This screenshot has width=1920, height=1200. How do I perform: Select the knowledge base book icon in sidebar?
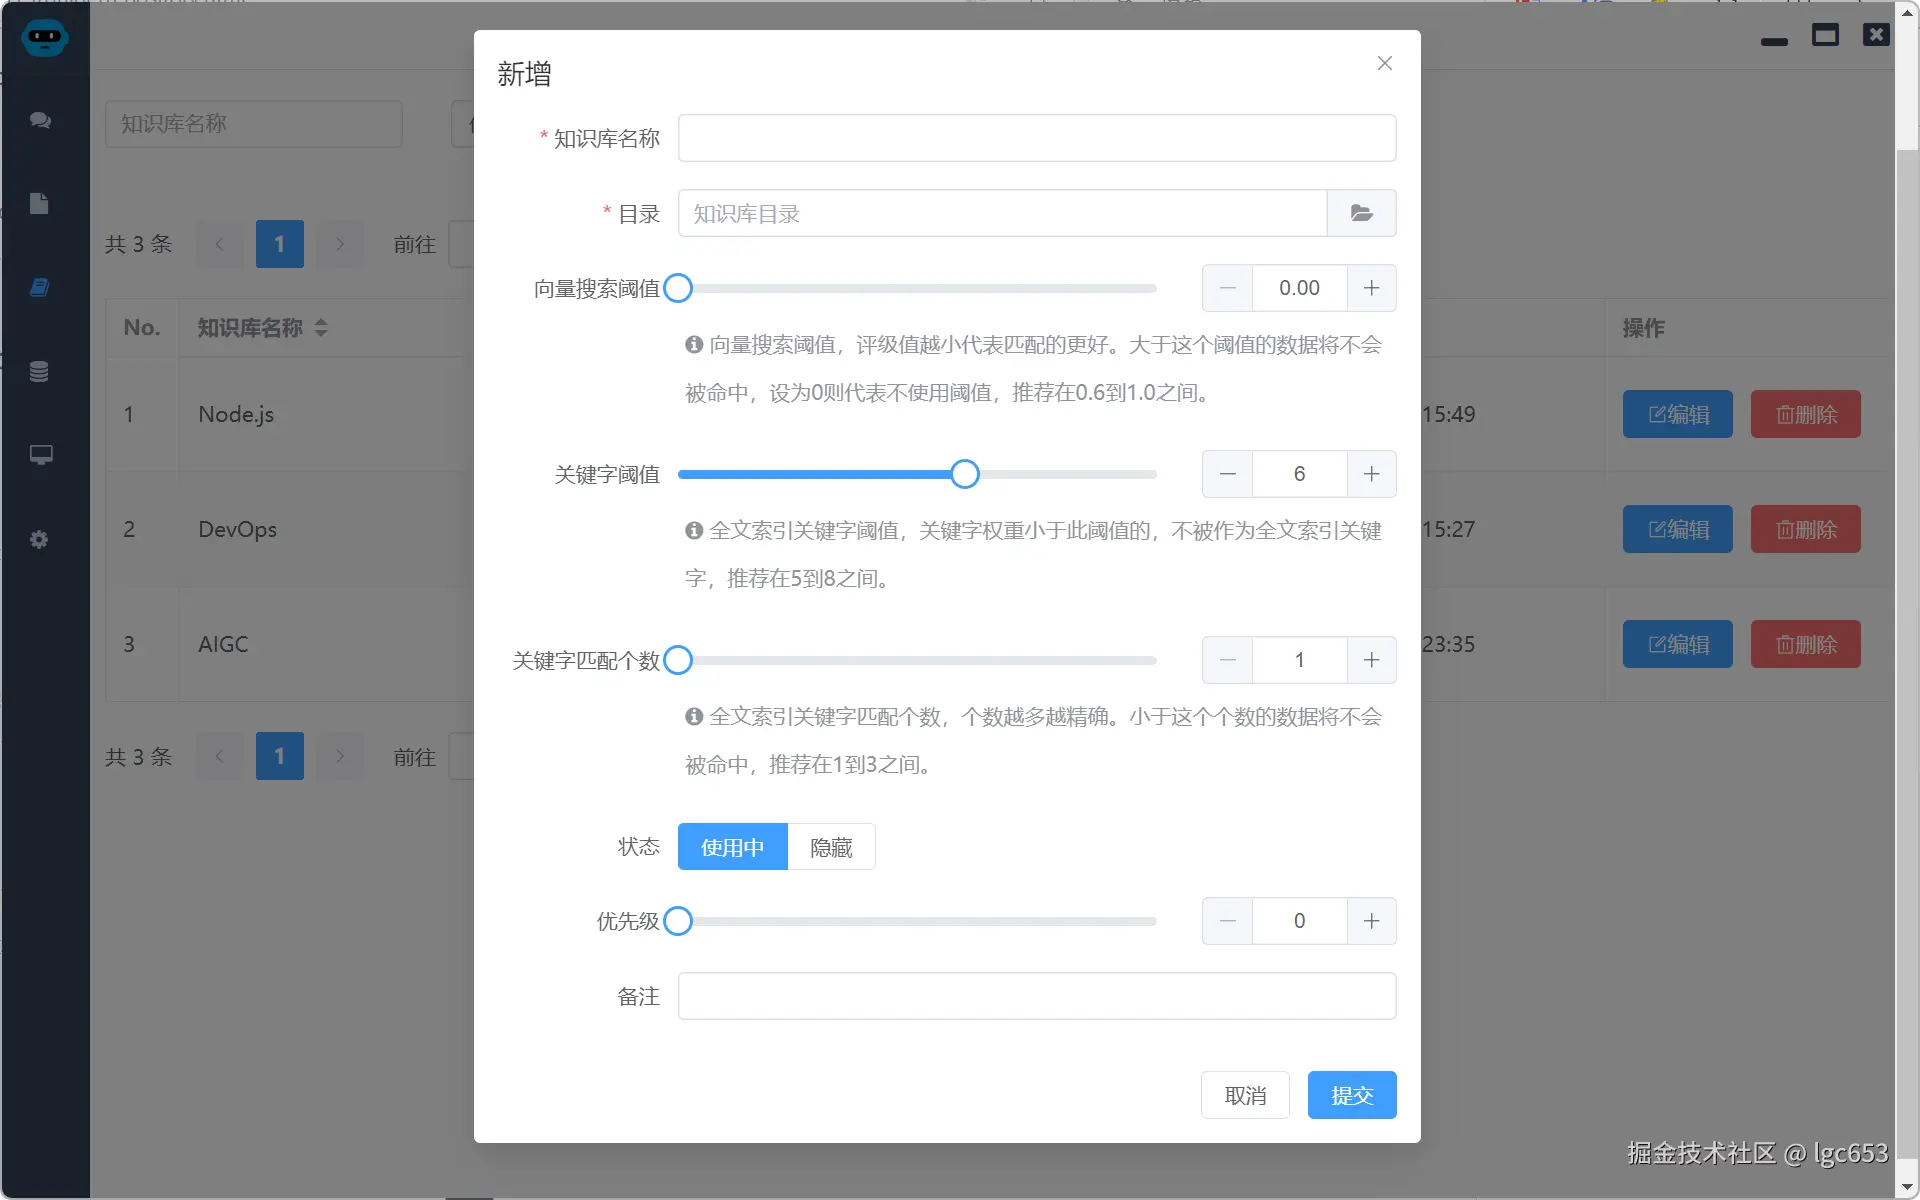click(40, 287)
